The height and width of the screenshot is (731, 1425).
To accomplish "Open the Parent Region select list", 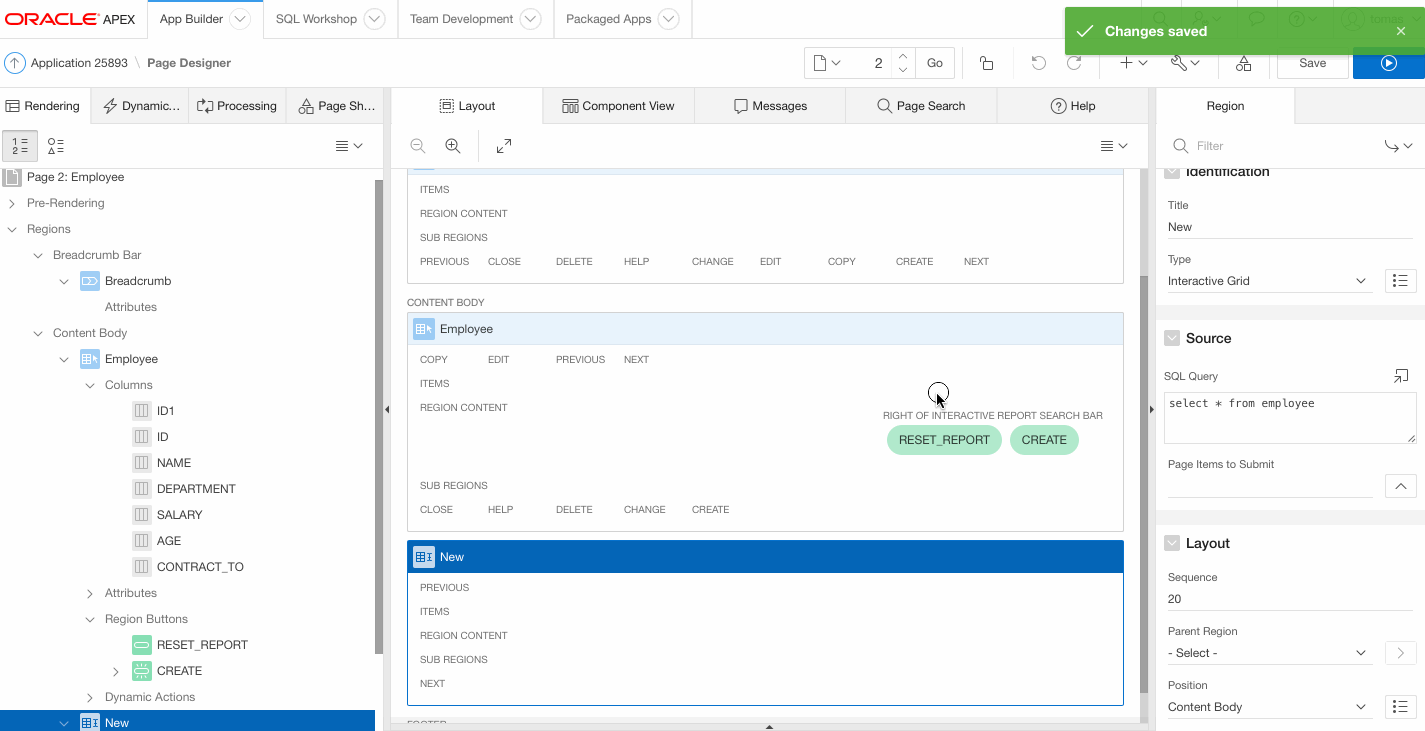I will [x=1268, y=653].
